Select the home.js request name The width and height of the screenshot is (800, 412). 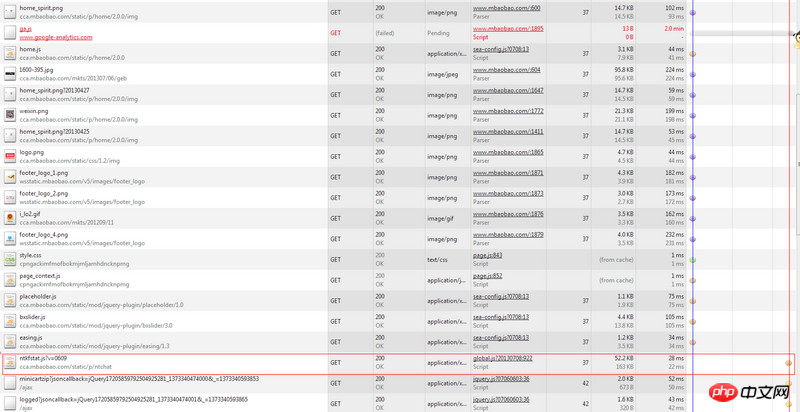[30, 49]
